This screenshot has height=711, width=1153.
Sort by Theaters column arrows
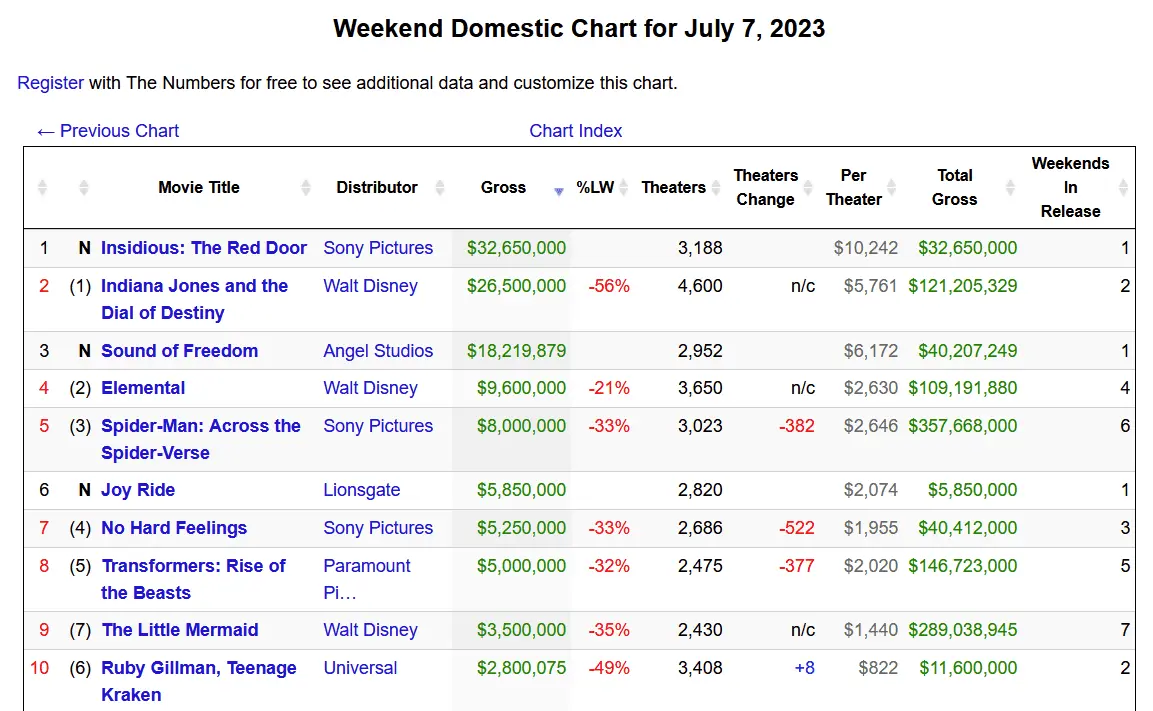(715, 188)
